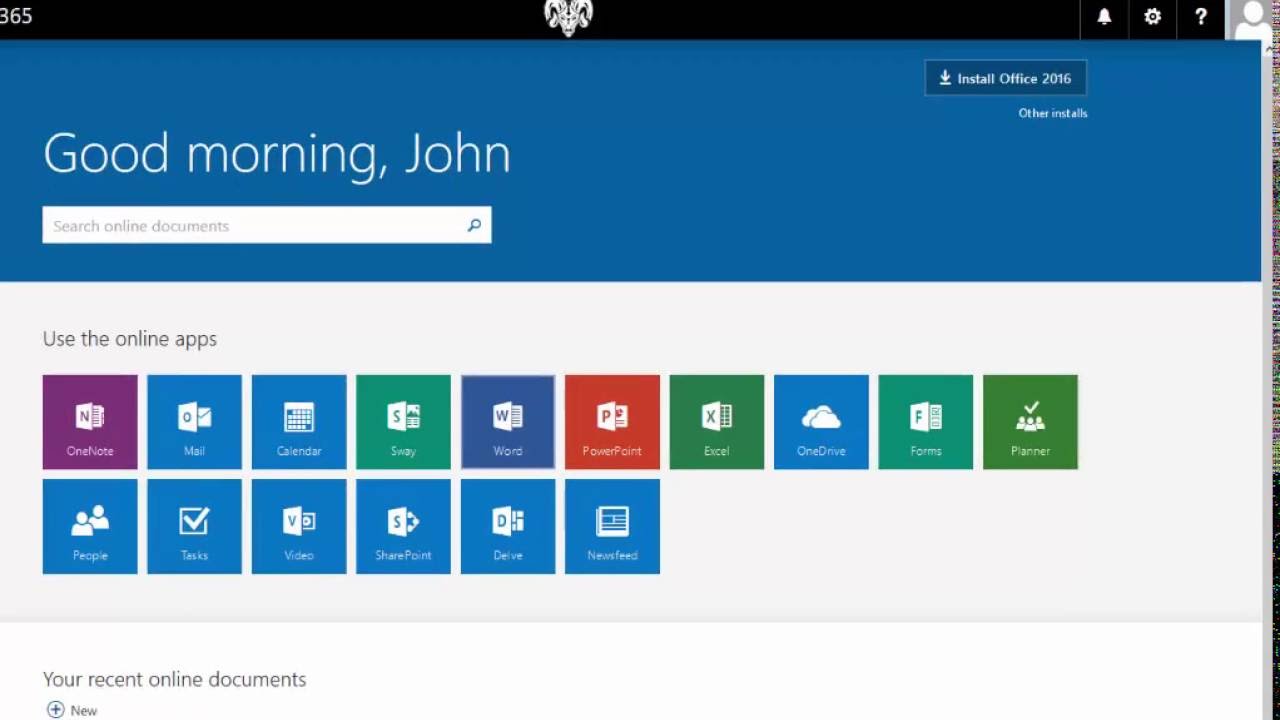Open the Calendar app tile
1280x720 pixels.
299,422
